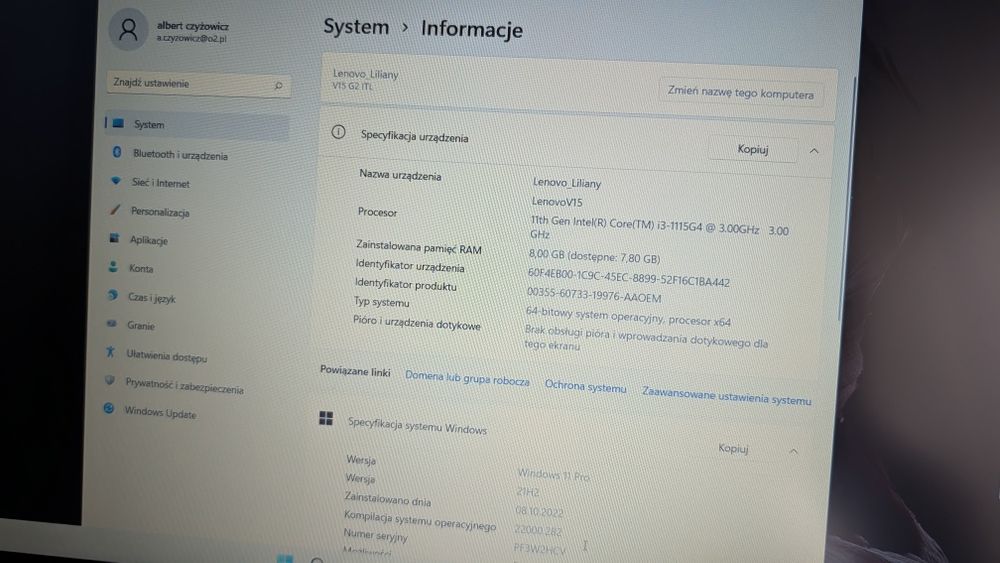Click the processor value i3-1115G4
Viewport: 1000px width, 563px height.
(x=659, y=228)
